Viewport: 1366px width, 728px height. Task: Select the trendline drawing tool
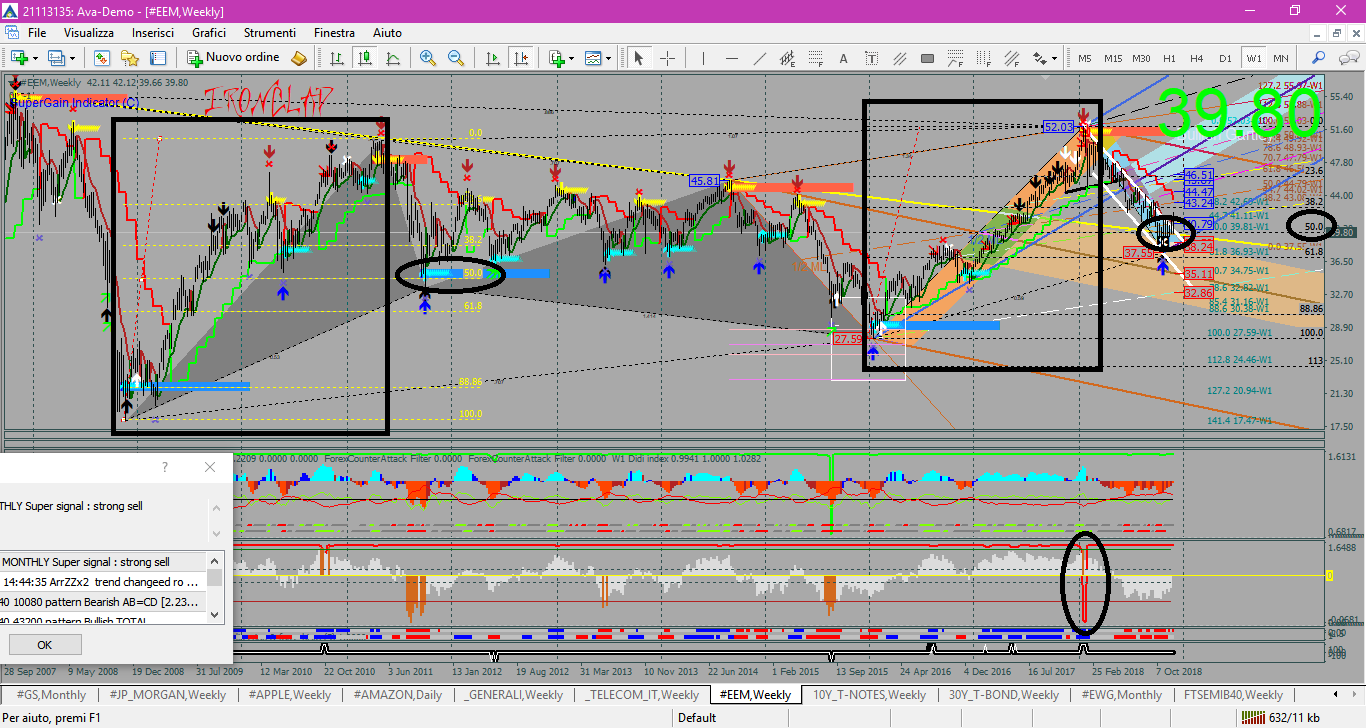(759, 58)
